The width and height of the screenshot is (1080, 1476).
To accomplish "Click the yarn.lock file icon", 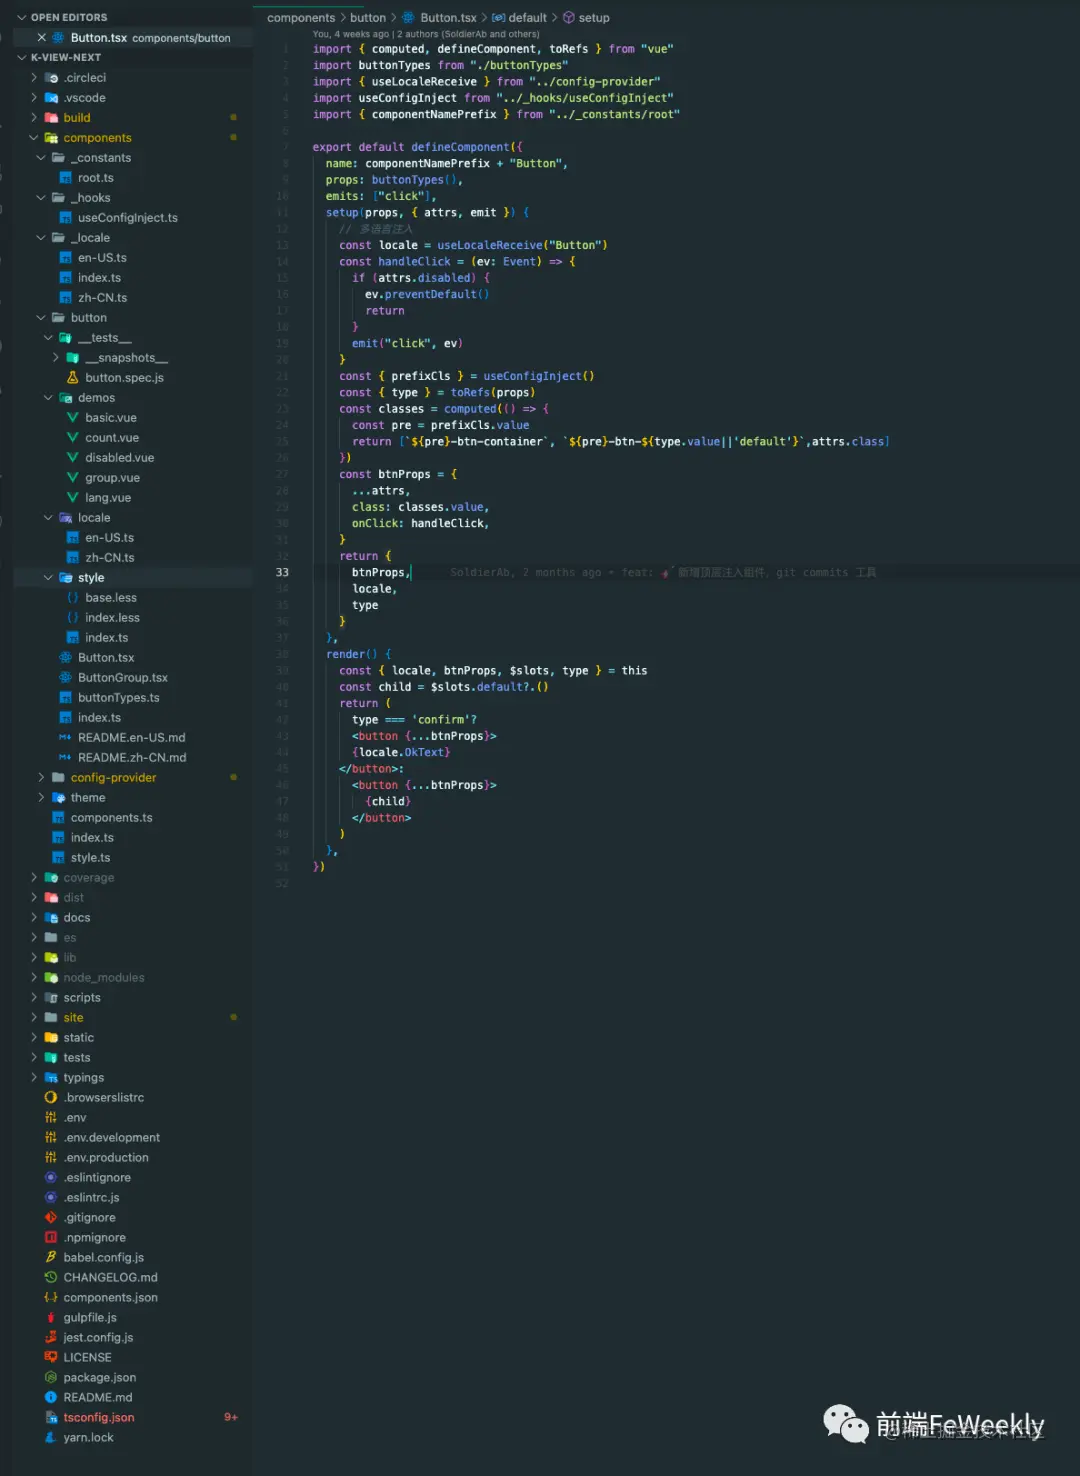I will tap(51, 1437).
